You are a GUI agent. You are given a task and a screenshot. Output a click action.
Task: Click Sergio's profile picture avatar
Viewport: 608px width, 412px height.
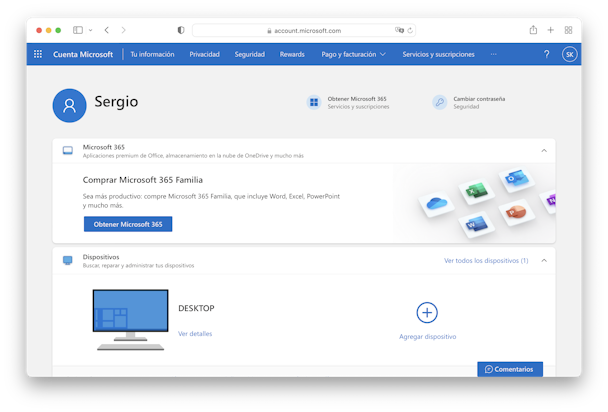coord(69,105)
